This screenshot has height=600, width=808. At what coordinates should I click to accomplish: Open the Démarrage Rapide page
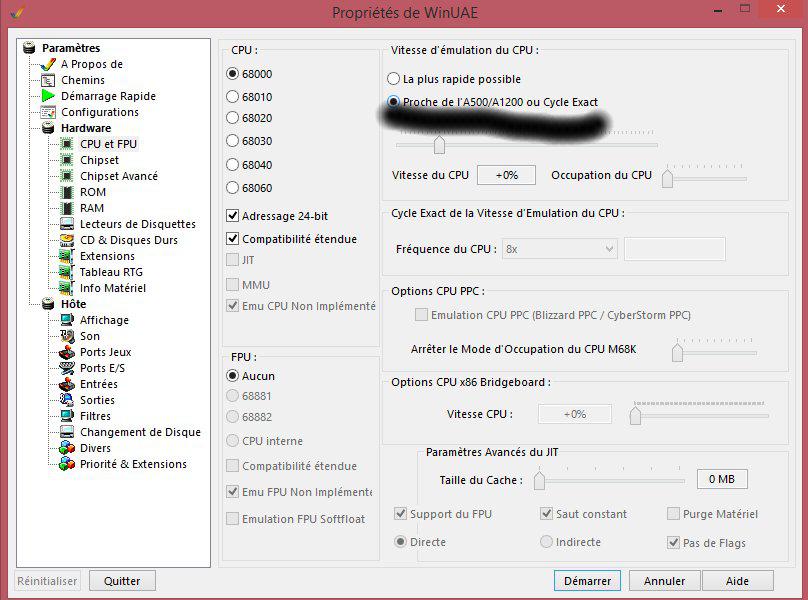pos(108,96)
